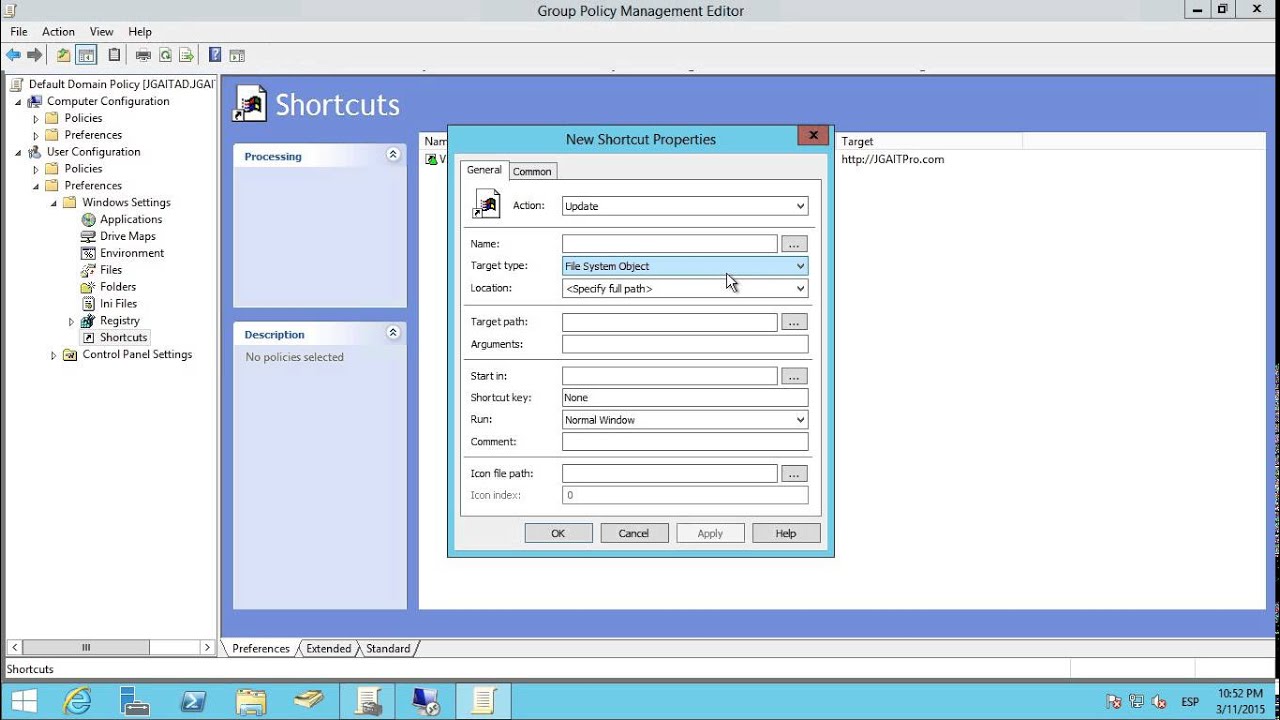Open the Action dropdown in the shortcut dialog
Image resolution: width=1280 pixels, height=720 pixels.
pyautogui.click(x=685, y=206)
